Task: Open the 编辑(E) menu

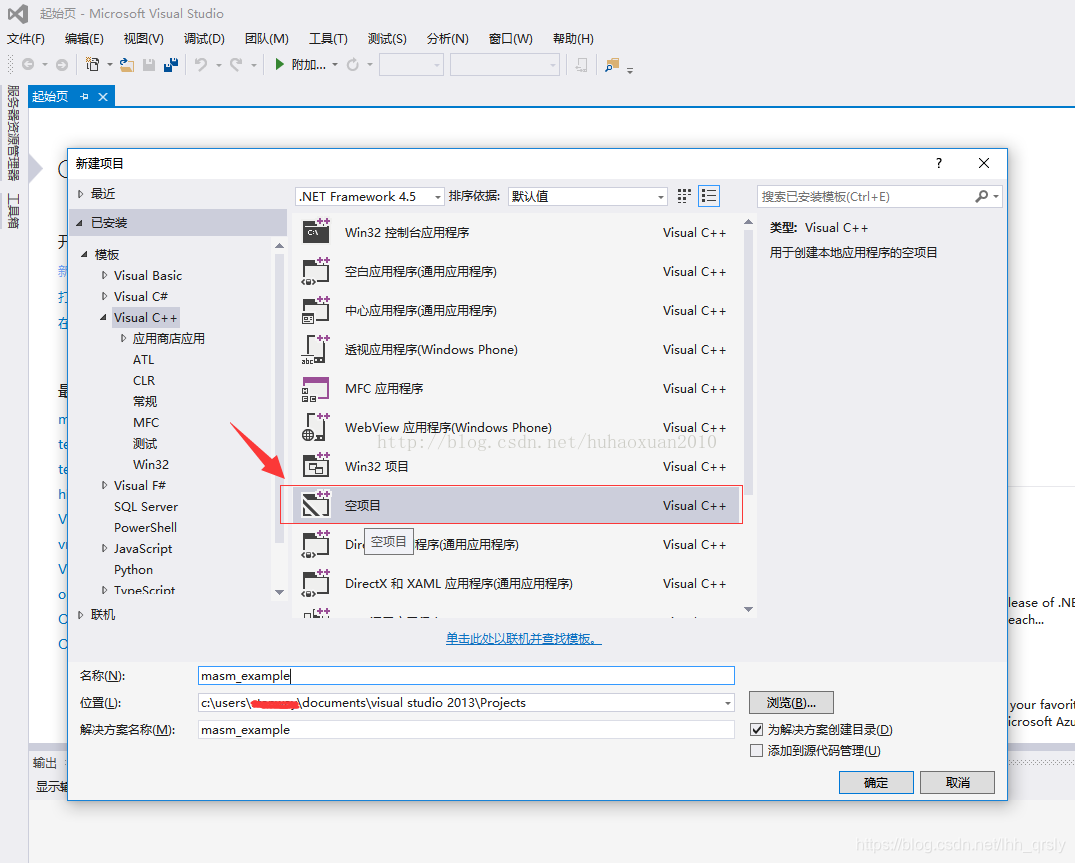Action: click(x=84, y=39)
